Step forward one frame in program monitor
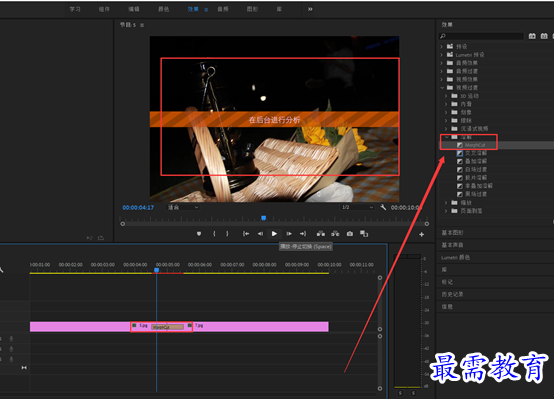The width and height of the screenshot is (554, 399). click(289, 234)
